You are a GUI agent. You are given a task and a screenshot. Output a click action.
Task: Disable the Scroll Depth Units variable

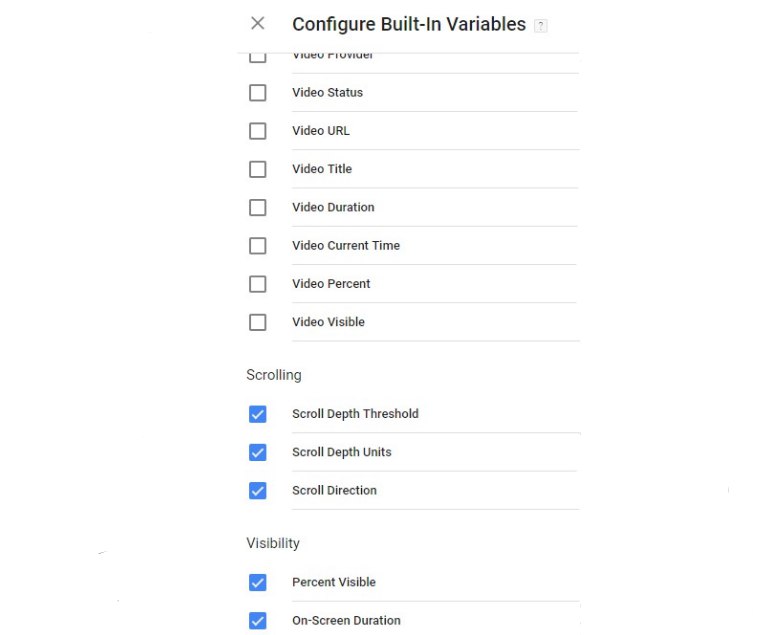(x=257, y=452)
